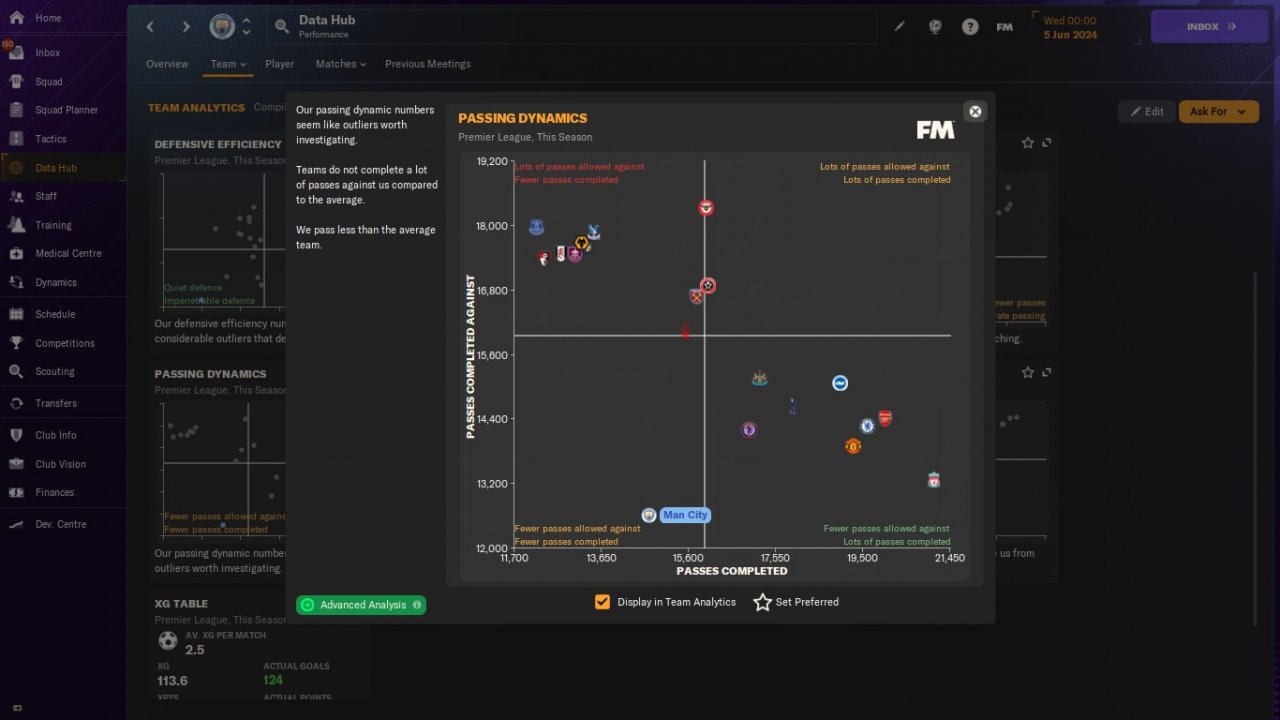Open the Inbox sidebar item
Viewport: 1280px width, 720px height.
[48, 53]
